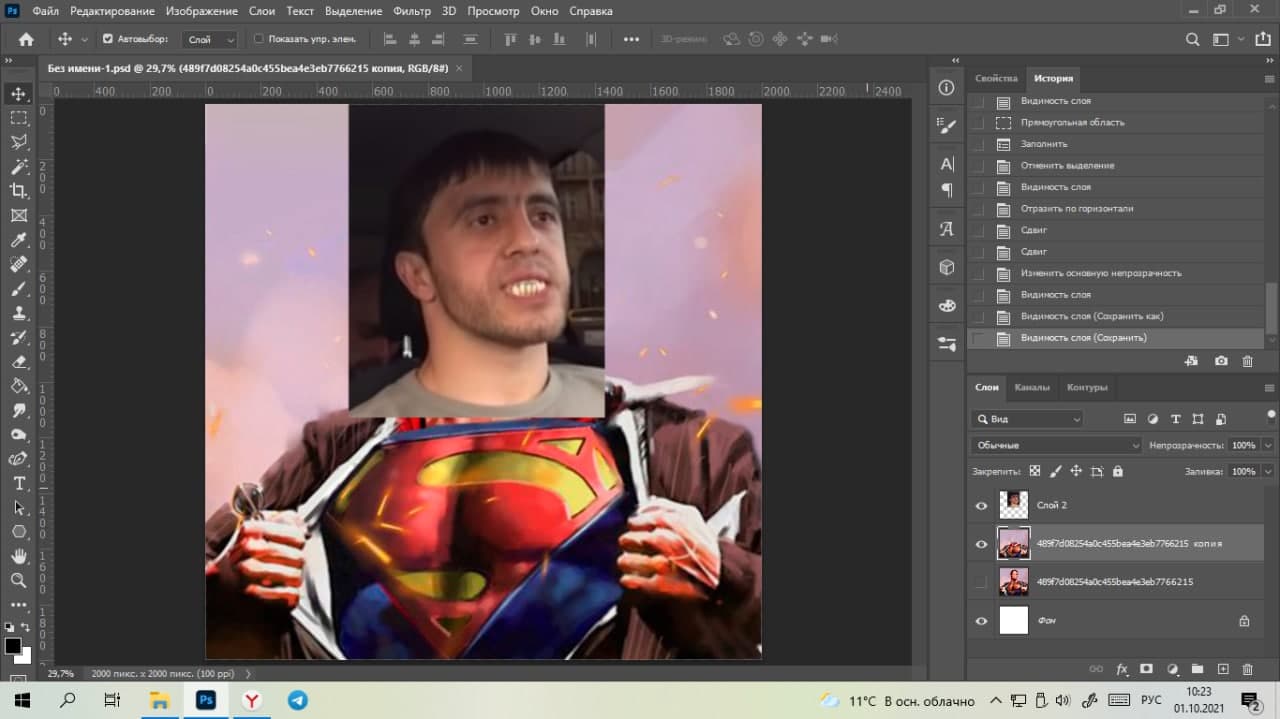This screenshot has width=1280, height=719.
Task: Select the Rectangular Marquee tool
Action: (18, 118)
